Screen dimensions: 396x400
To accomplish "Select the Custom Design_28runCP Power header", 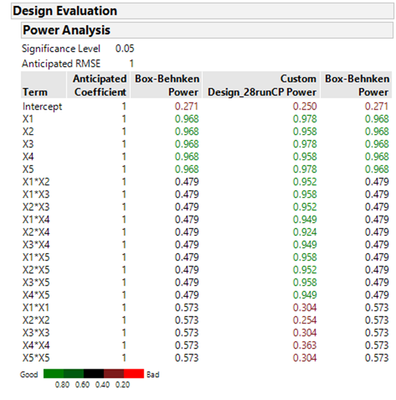I will (262, 85).
